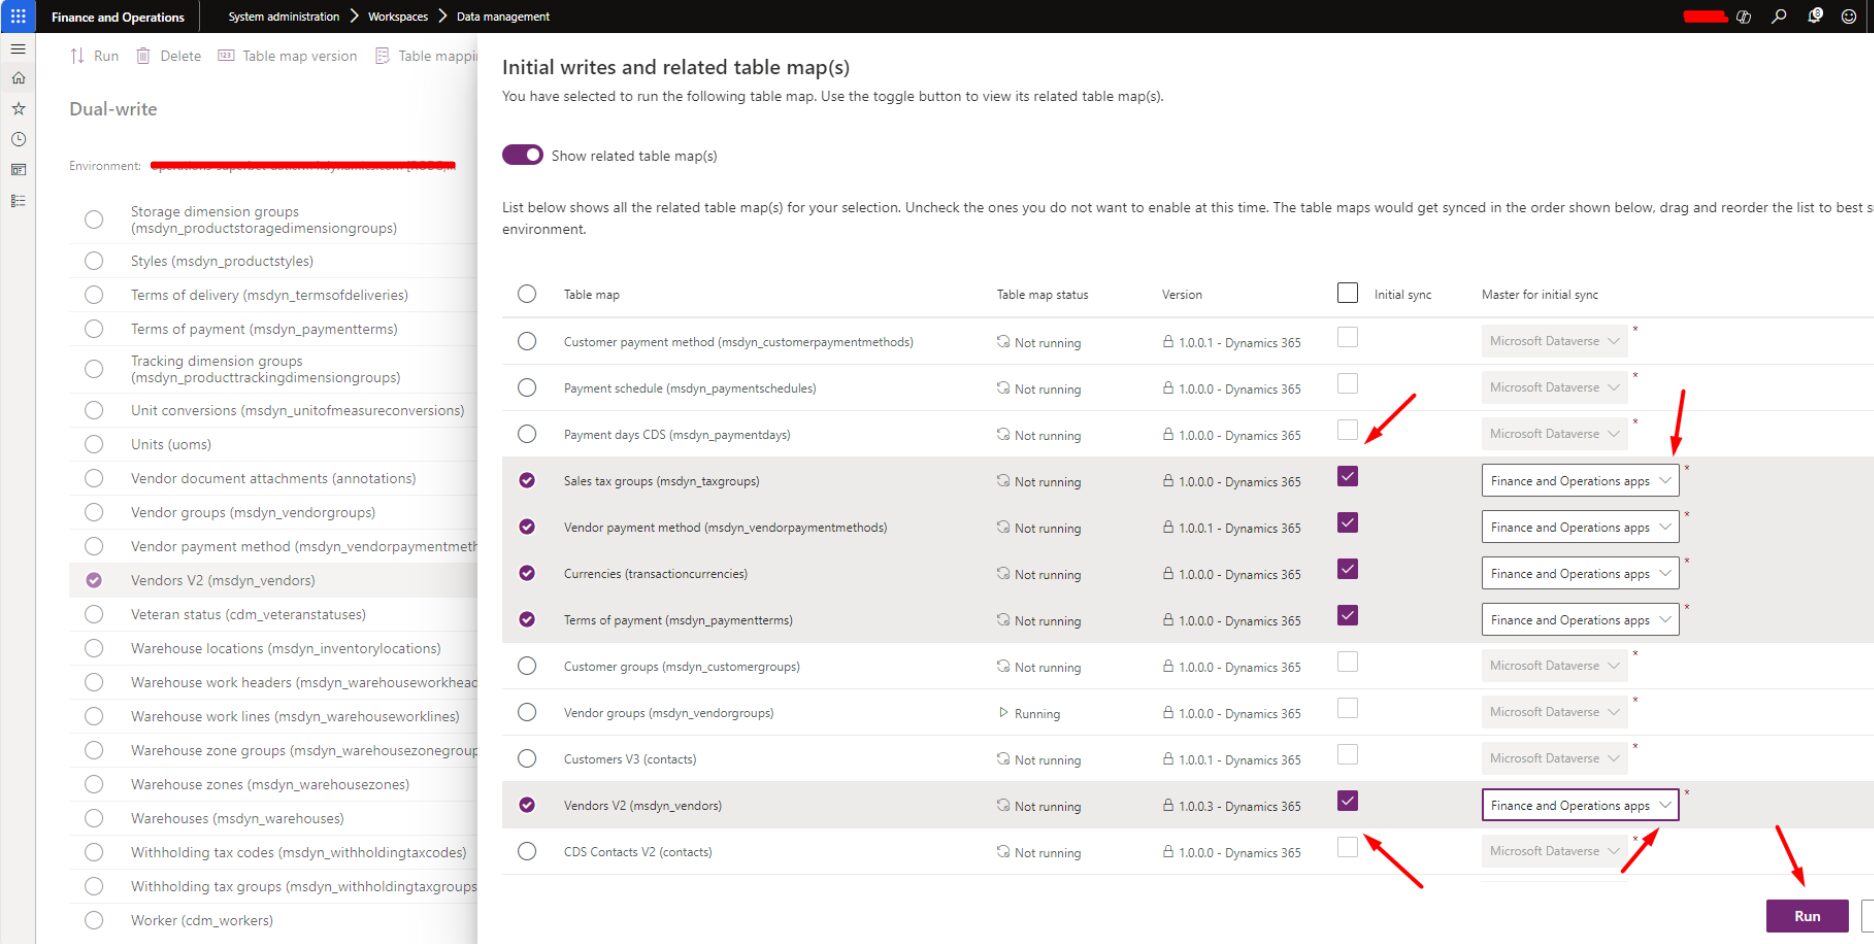Screen dimensions: 1874x944
Task: Click Master for initial sync header
Action: (x=1540, y=294)
